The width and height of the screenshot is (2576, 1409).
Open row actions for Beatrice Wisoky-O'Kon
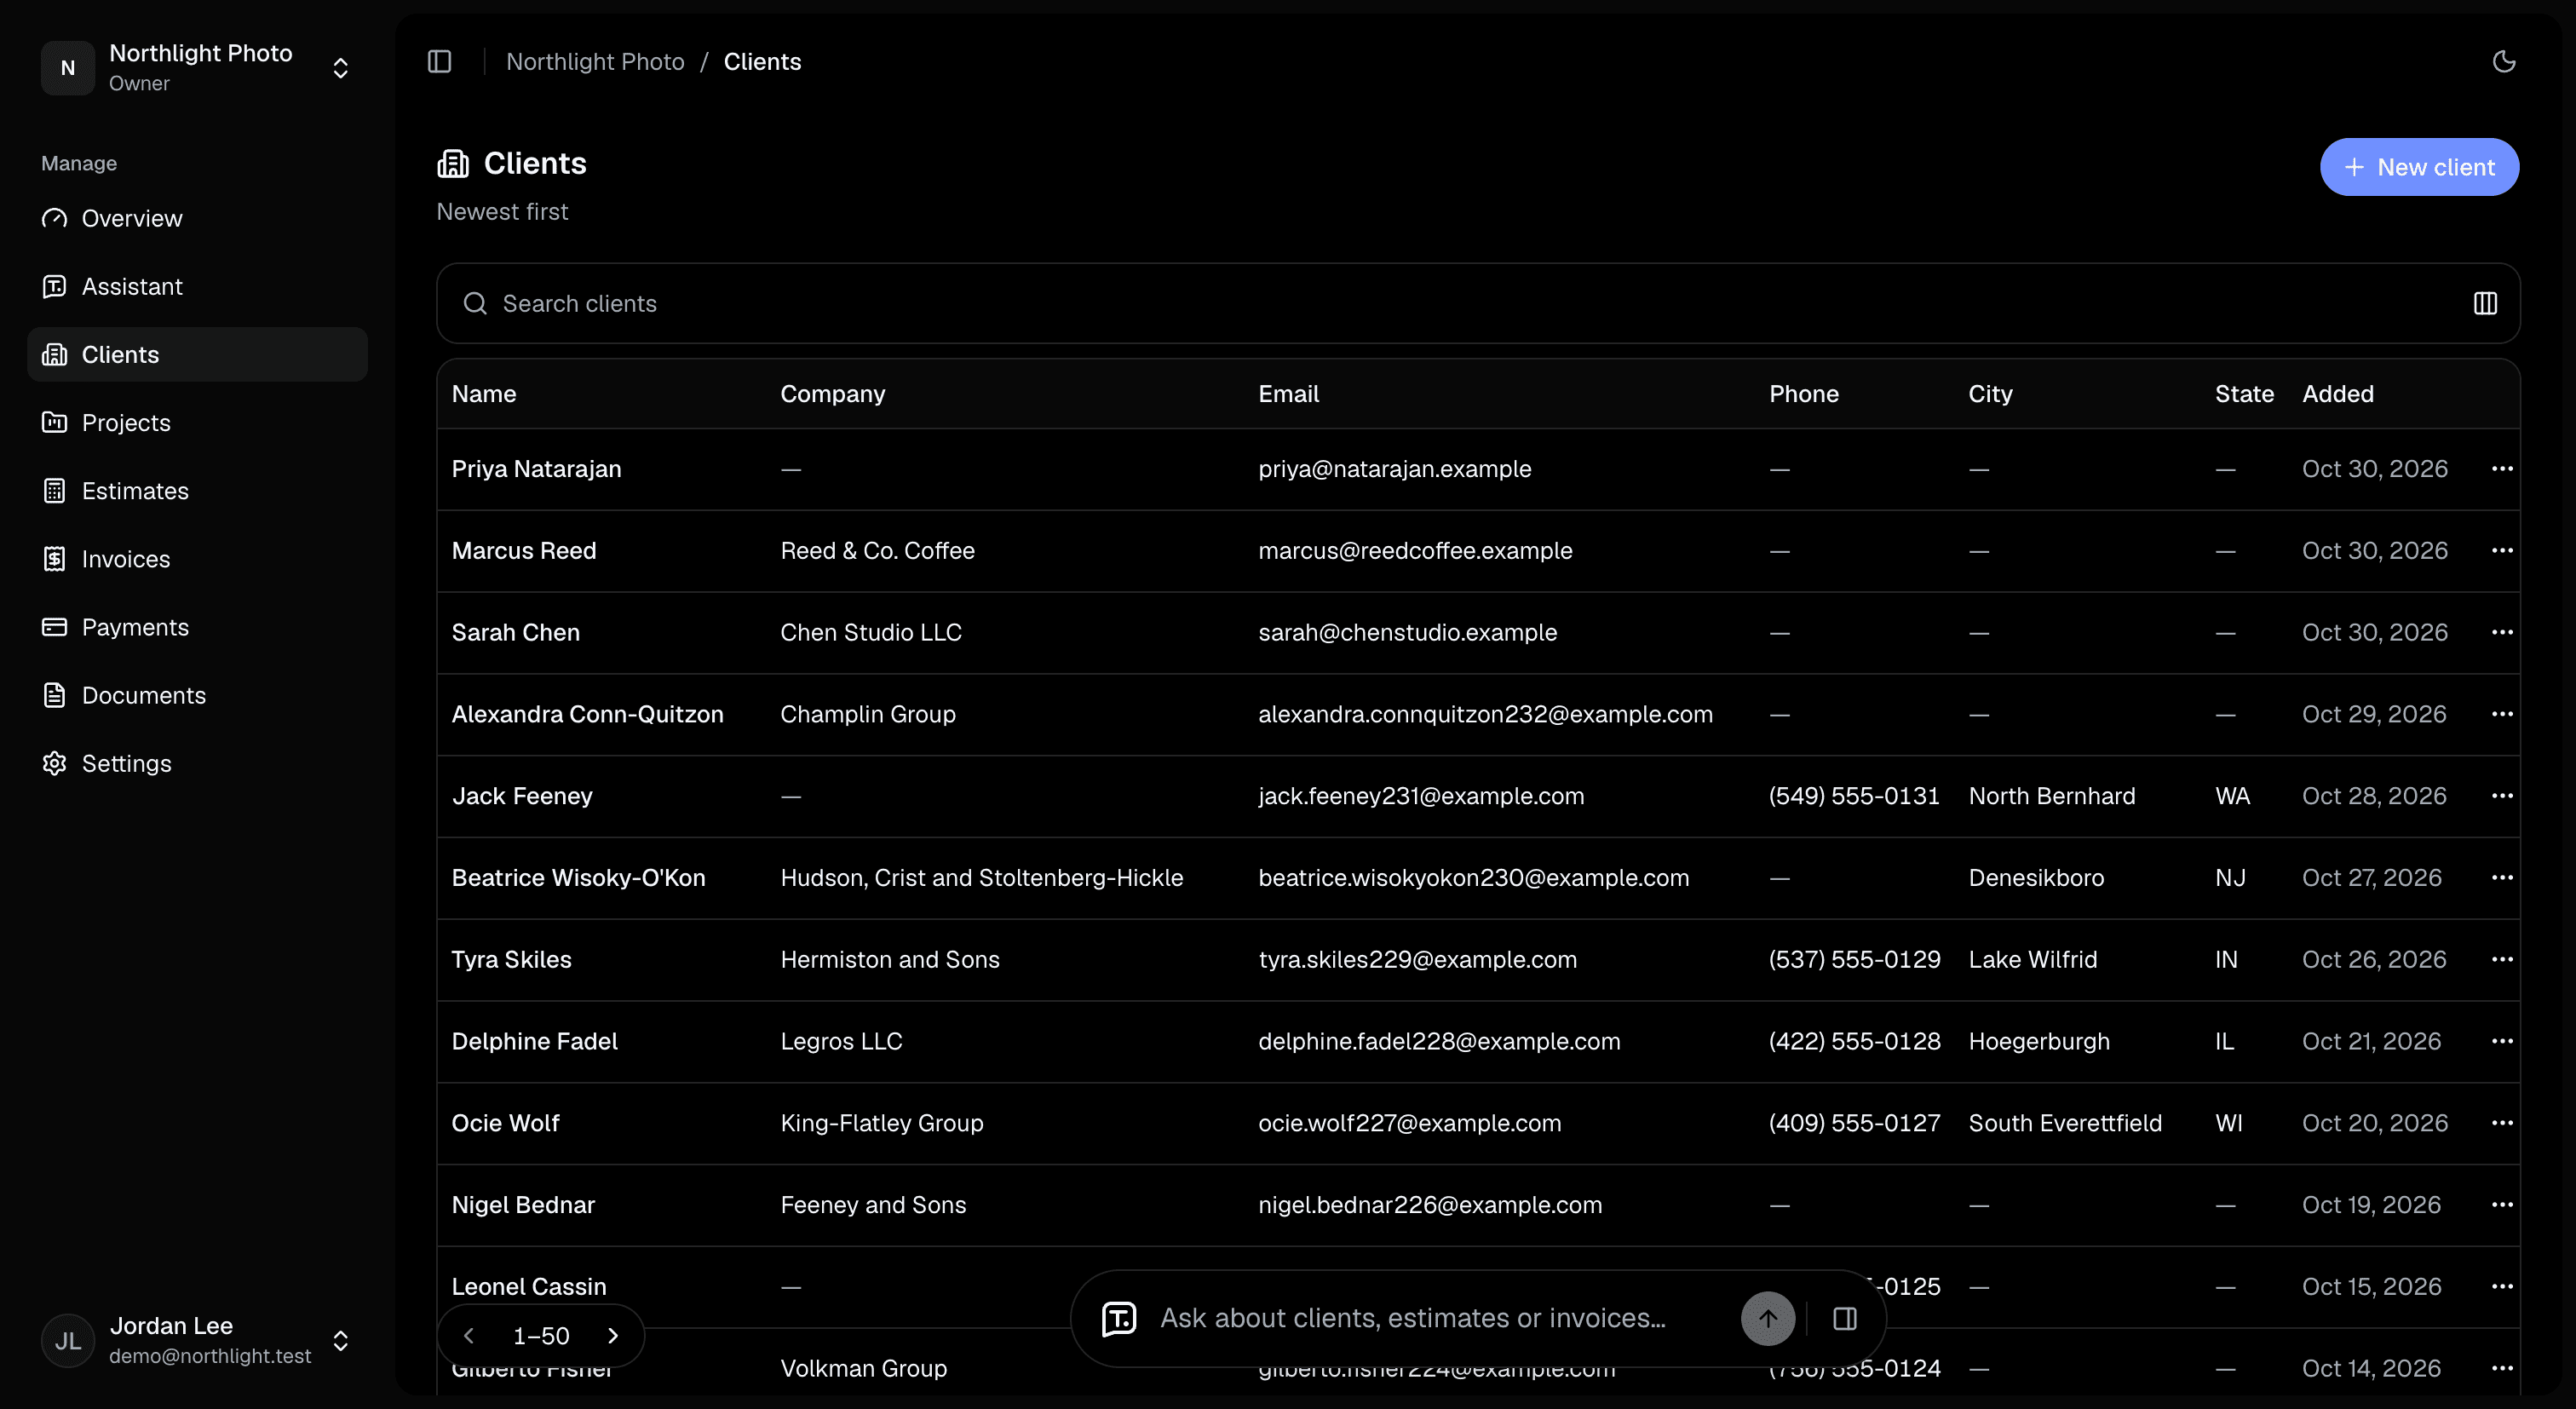pos(2502,878)
